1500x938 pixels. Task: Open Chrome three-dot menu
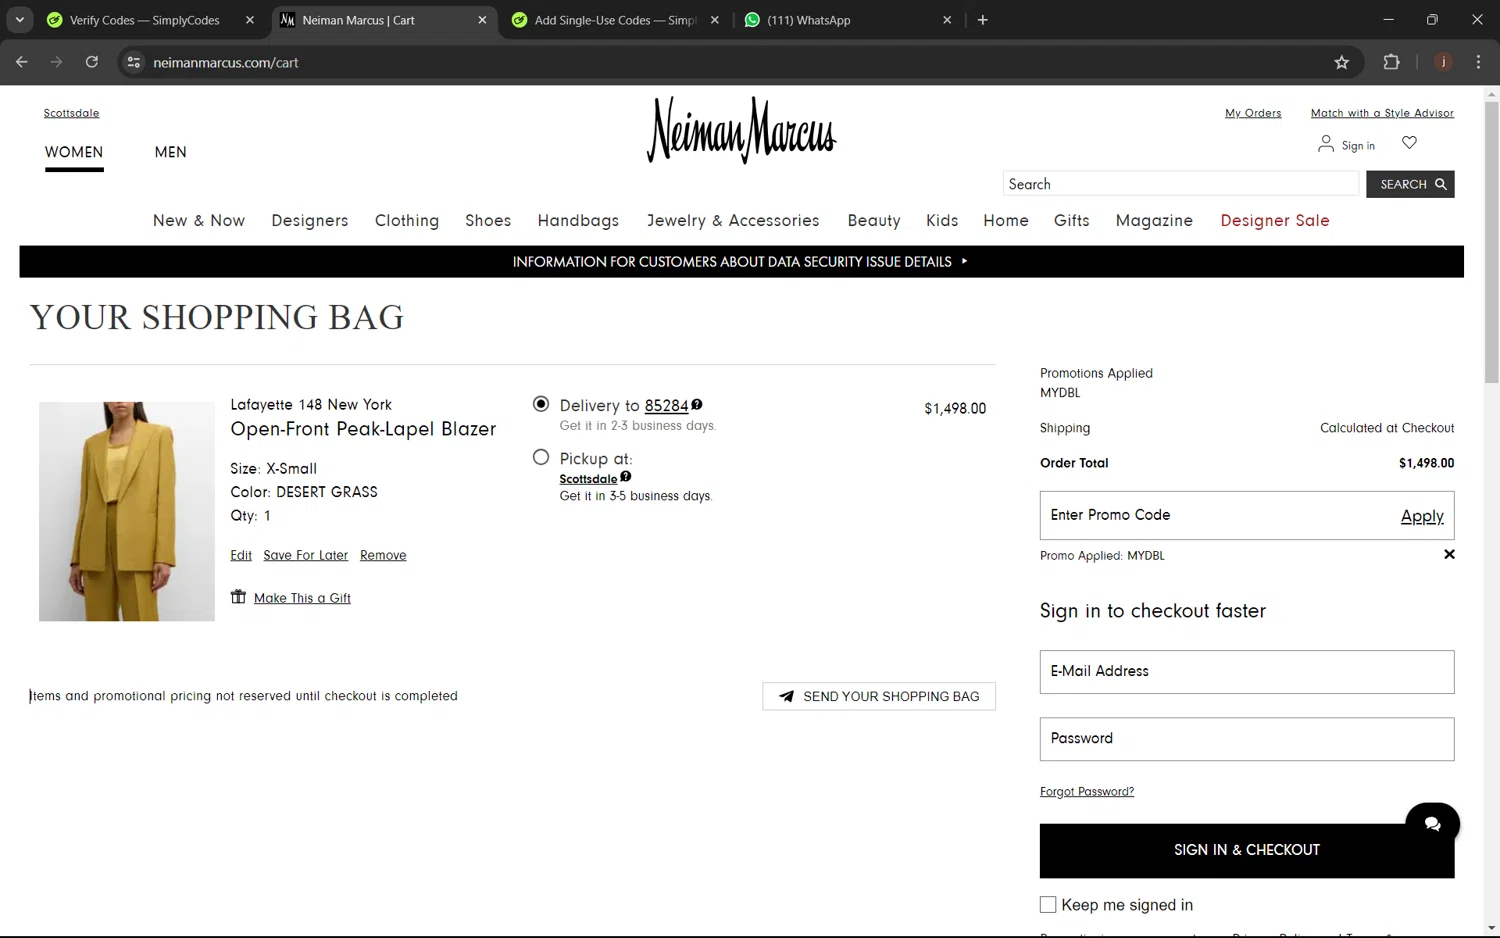click(x=1478, y=62)
